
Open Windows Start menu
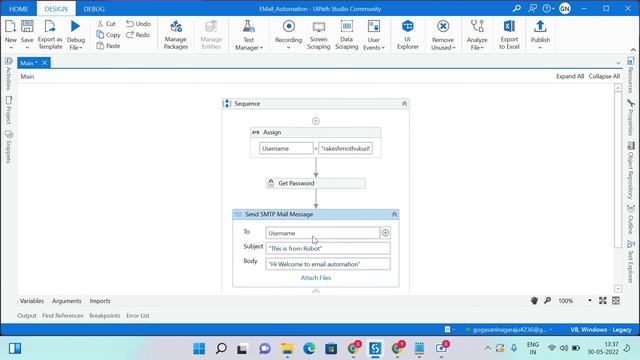click(199, 349)
